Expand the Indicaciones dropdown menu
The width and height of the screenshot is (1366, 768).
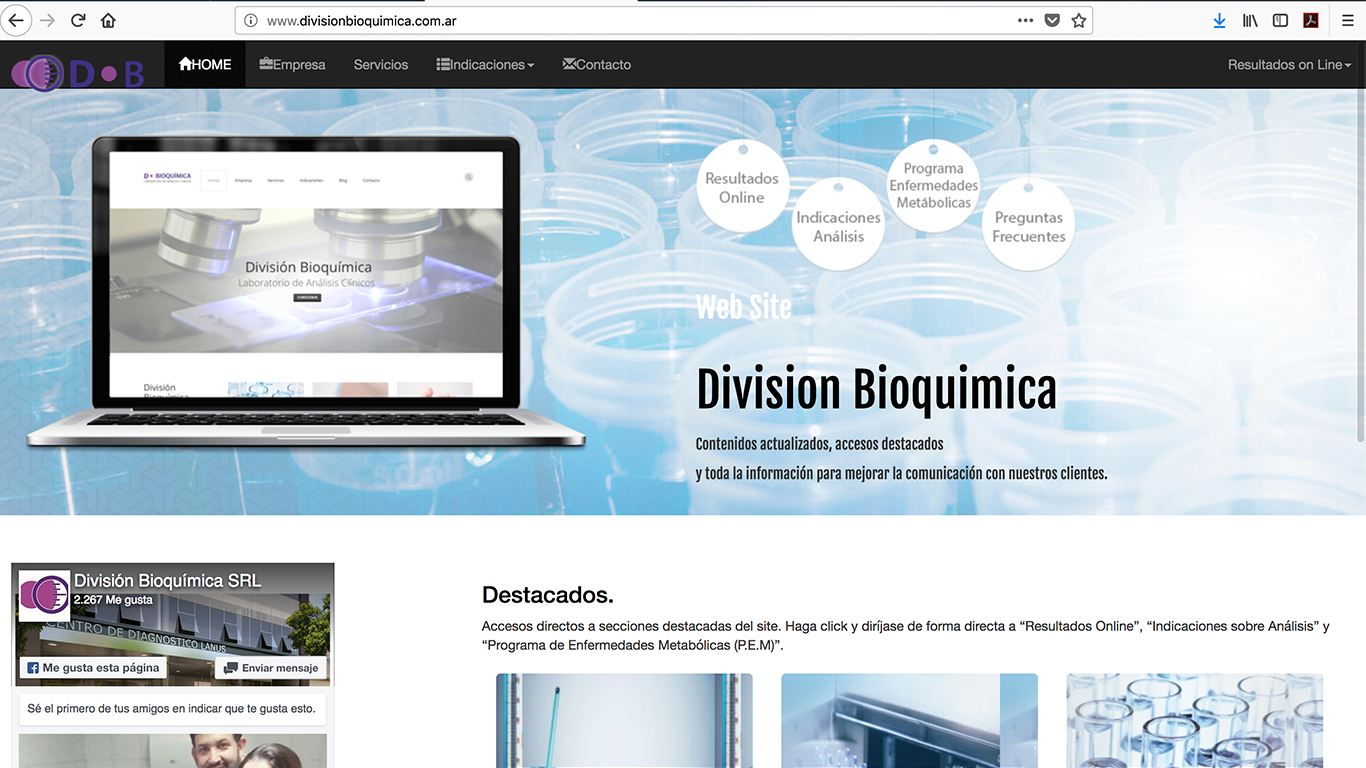[x=485, y=65]
